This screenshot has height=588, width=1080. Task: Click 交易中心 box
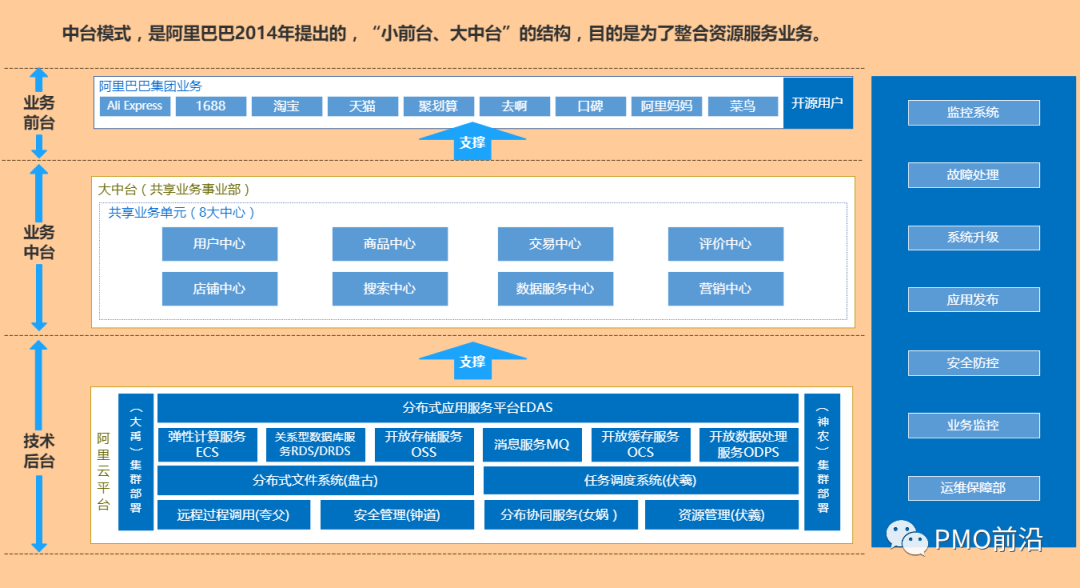pyautogui.click(x=555, y=244)
